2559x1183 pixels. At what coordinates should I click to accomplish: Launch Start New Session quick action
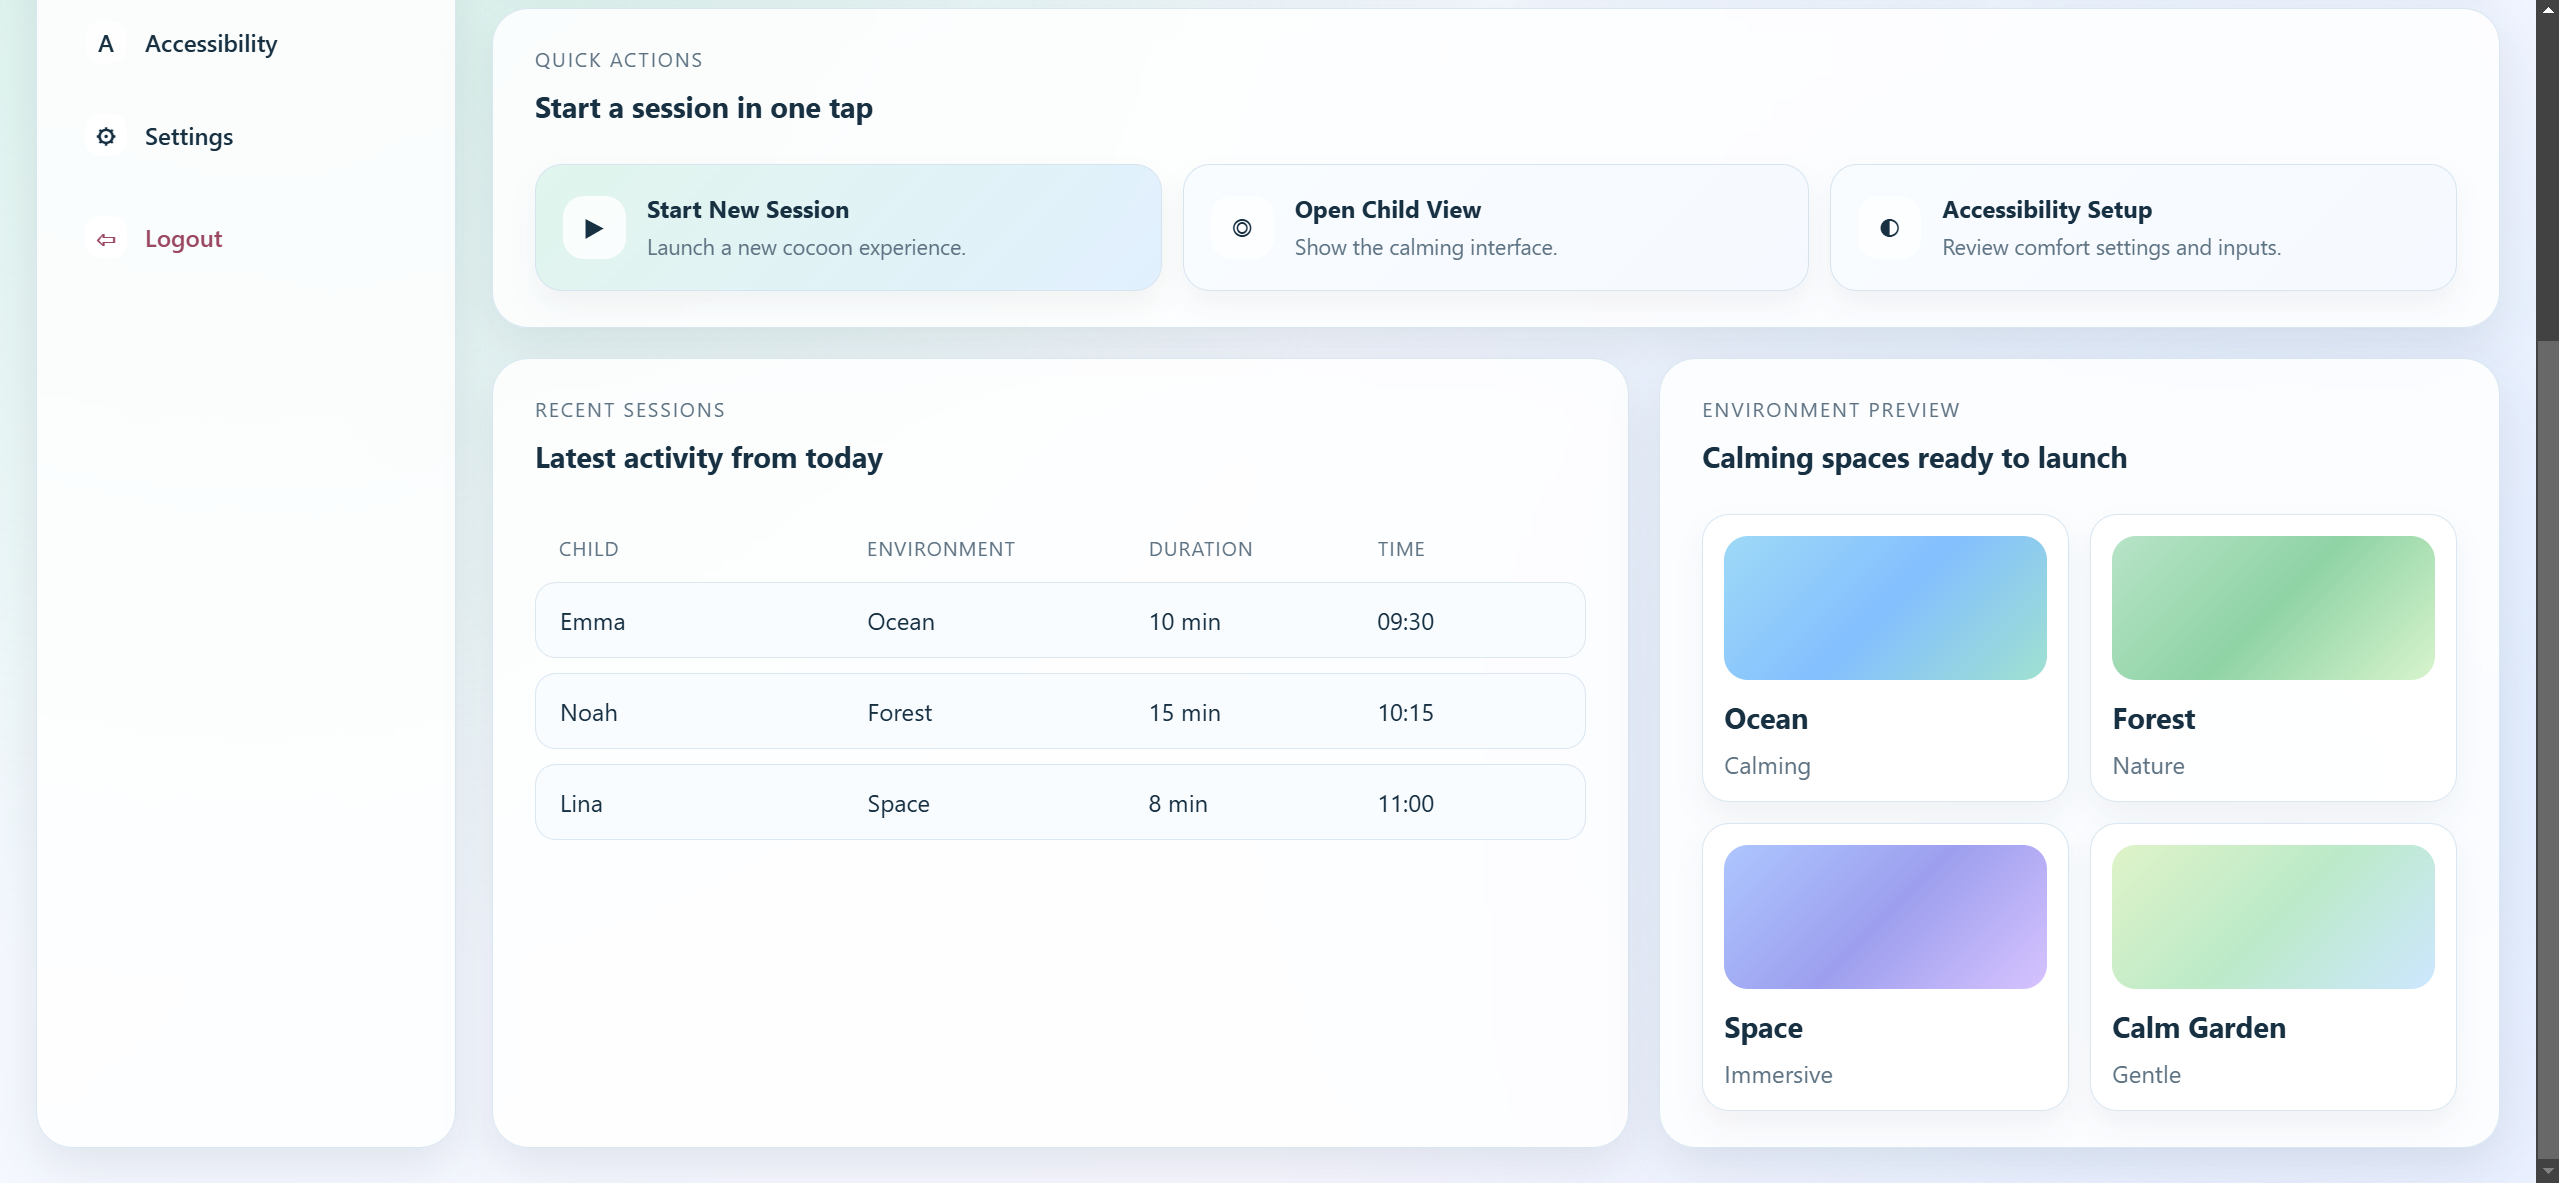click(x=847, y=228)
